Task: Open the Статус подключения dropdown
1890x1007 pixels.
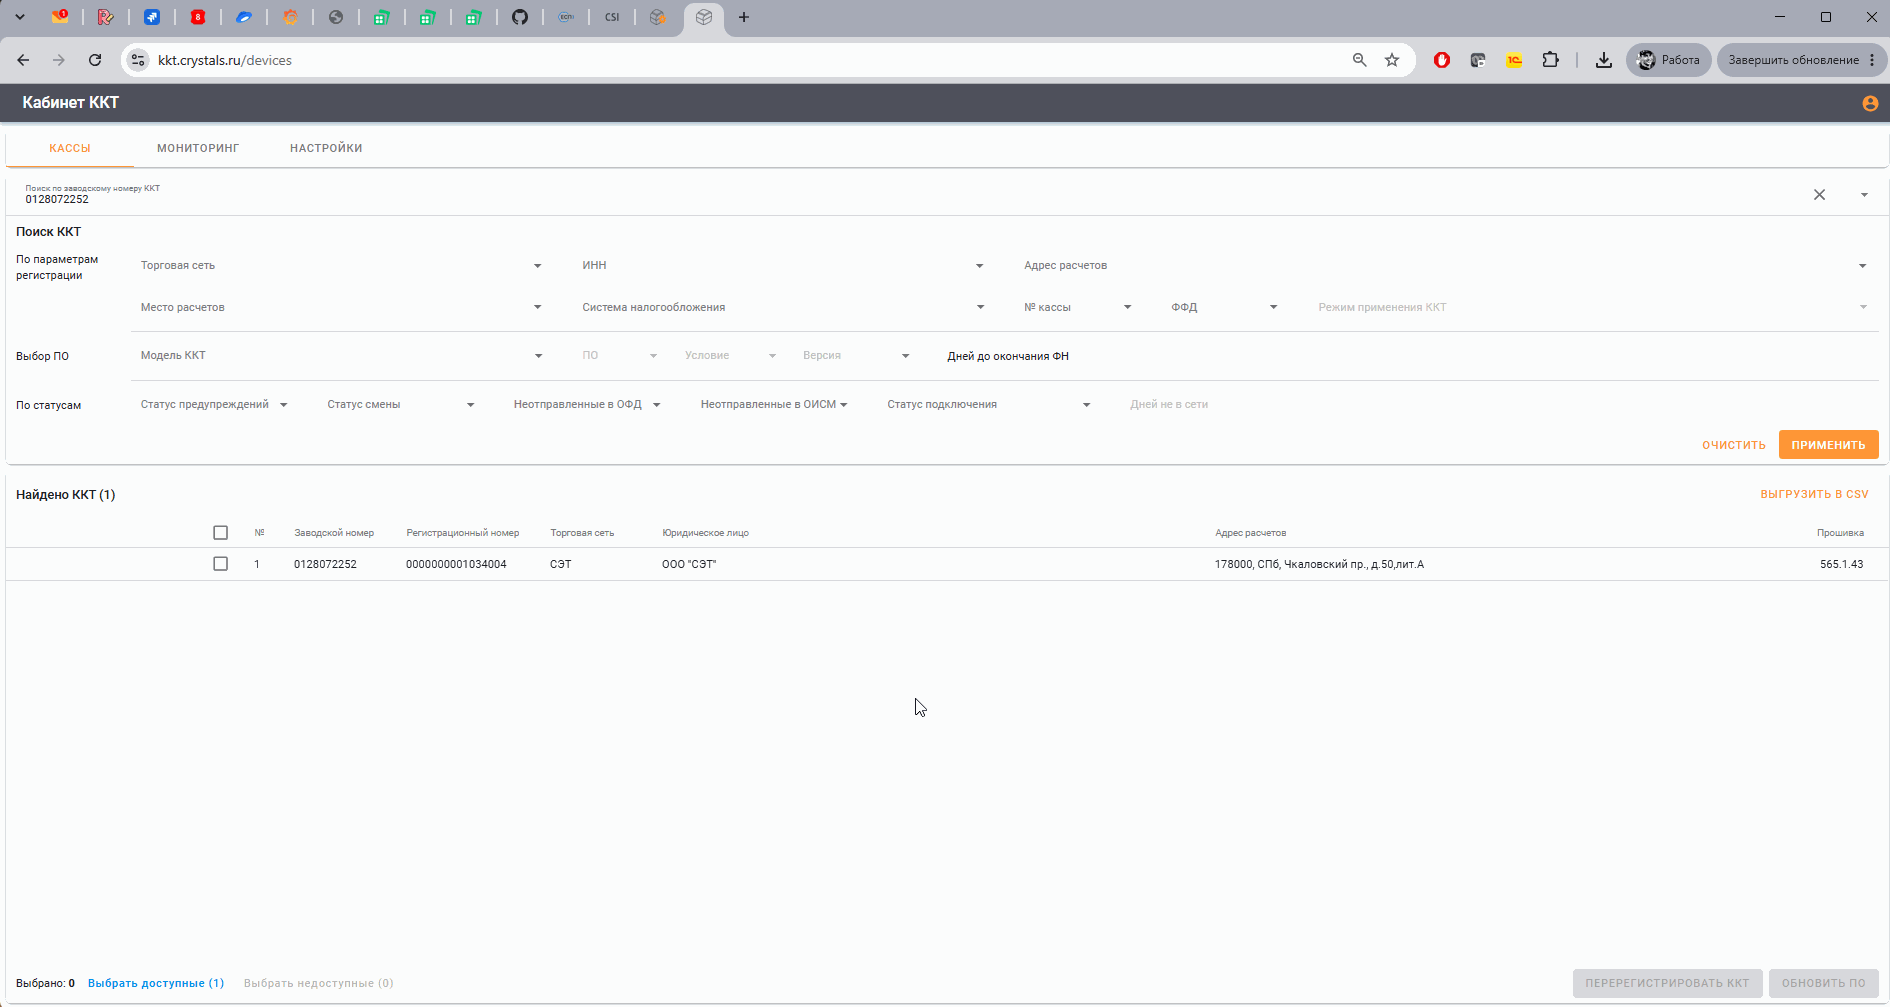Action: click(x=988, y=405)
